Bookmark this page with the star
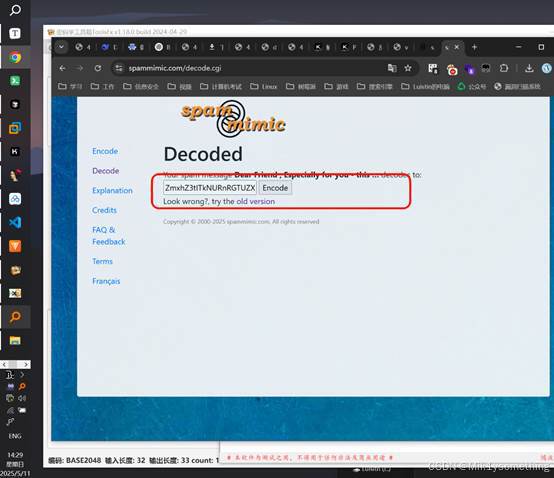This screenshot has height=478, width=554. point(408,68)
